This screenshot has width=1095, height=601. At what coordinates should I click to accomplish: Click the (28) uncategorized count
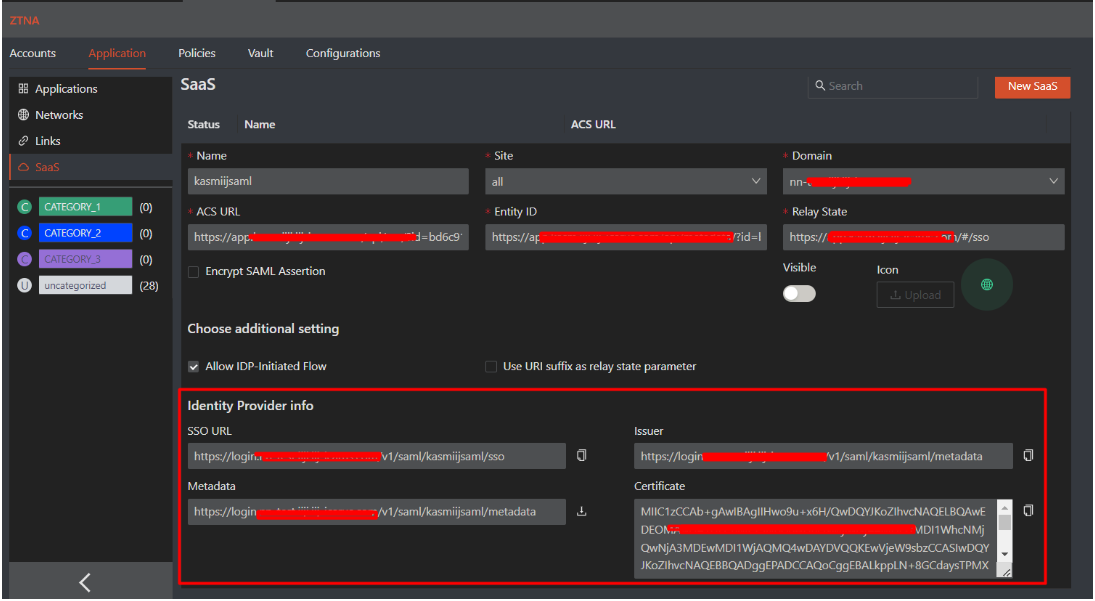coord(149,285)
